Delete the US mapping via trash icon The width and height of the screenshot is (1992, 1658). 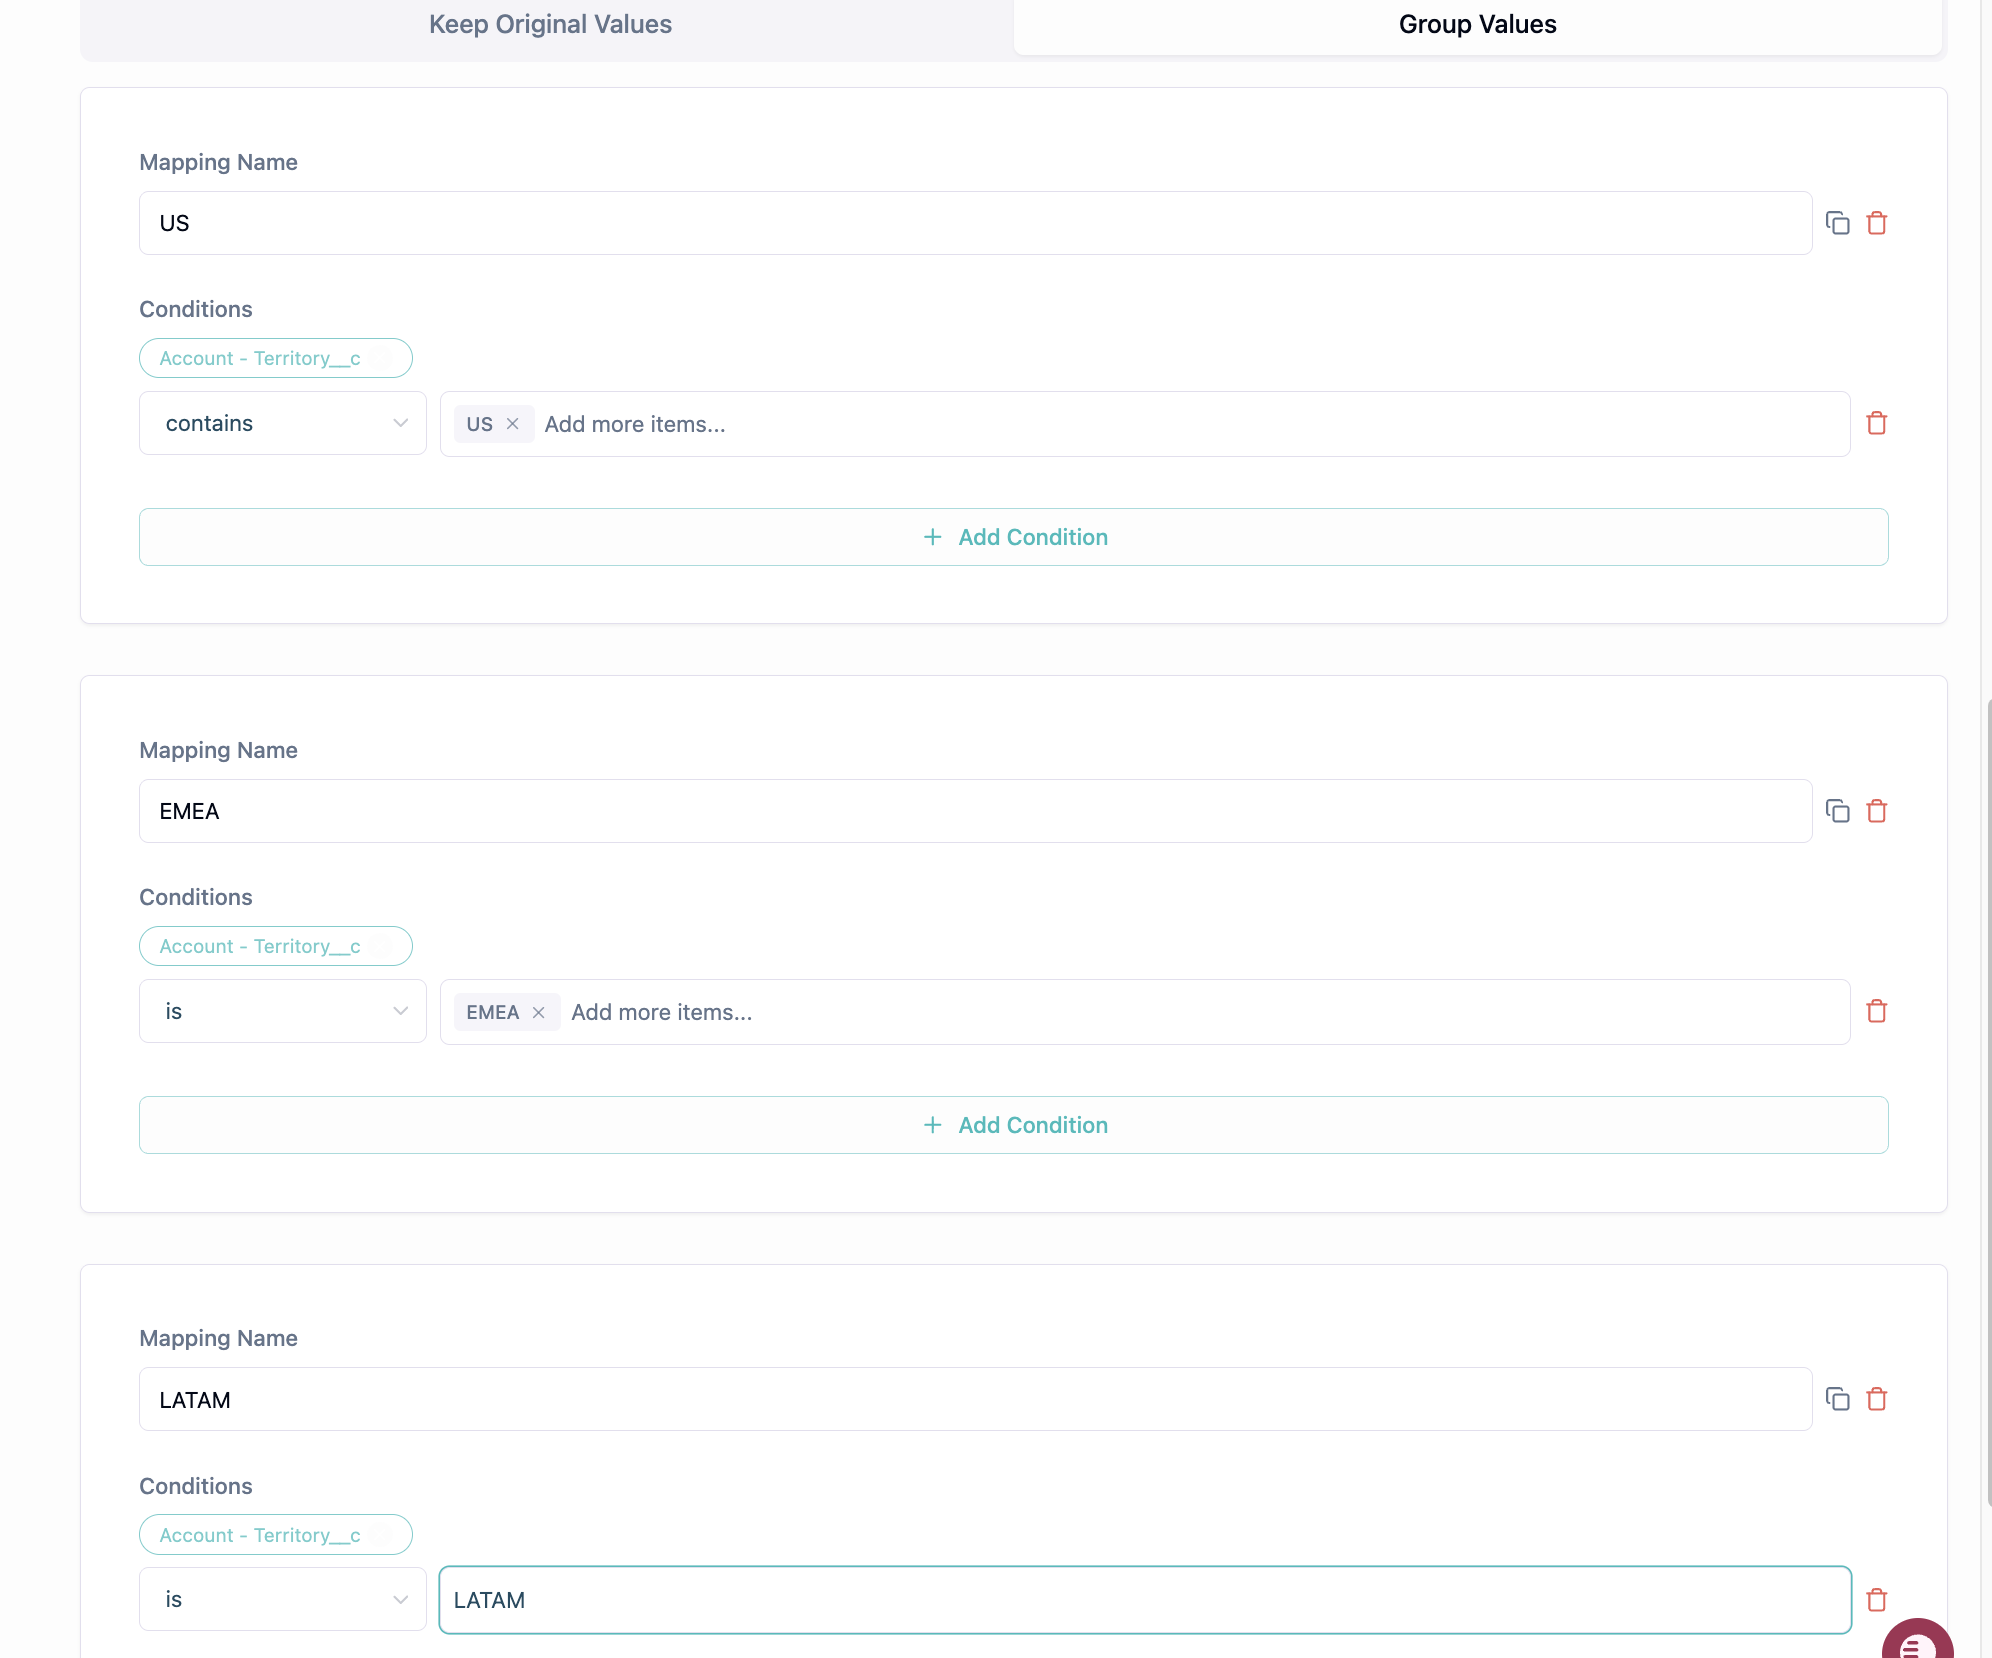[x=1877, y=223]
